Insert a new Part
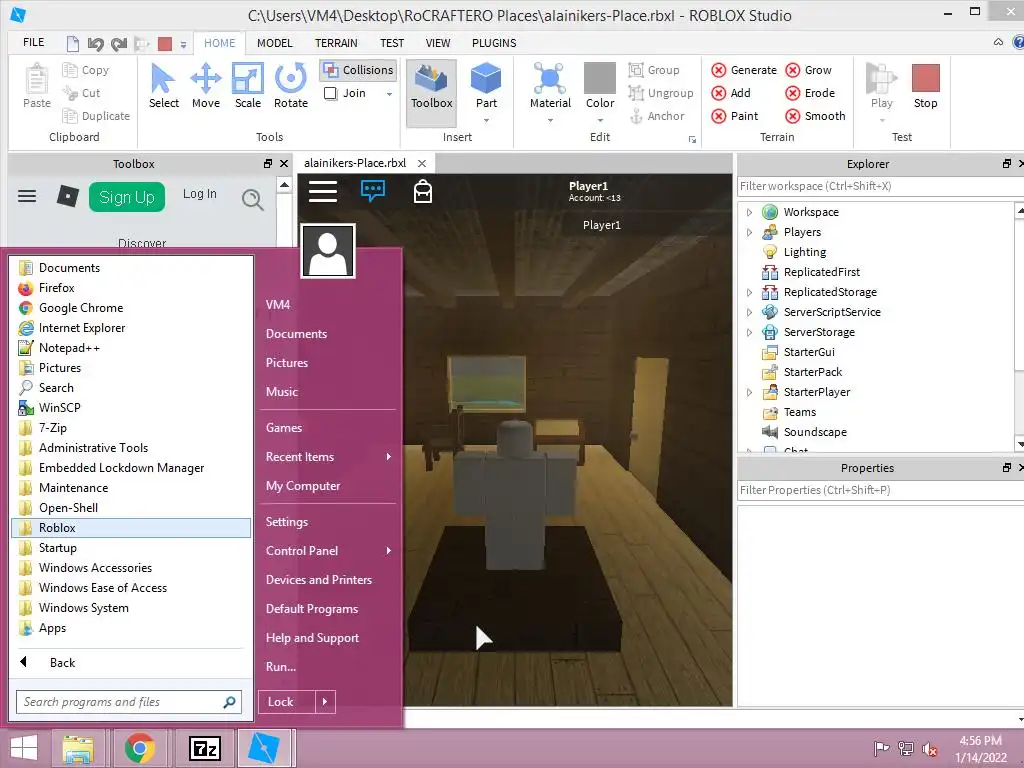 486,85
